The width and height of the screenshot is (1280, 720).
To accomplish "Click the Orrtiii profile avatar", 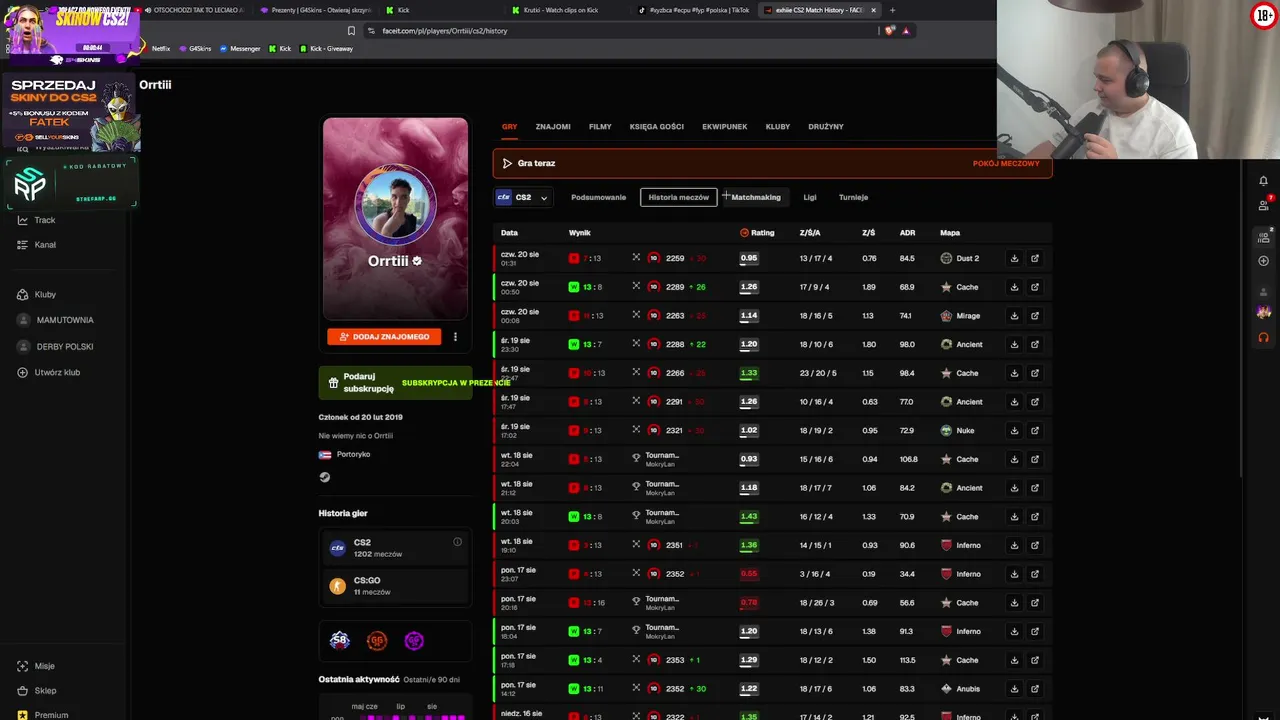I will click(x=395, y=206).
